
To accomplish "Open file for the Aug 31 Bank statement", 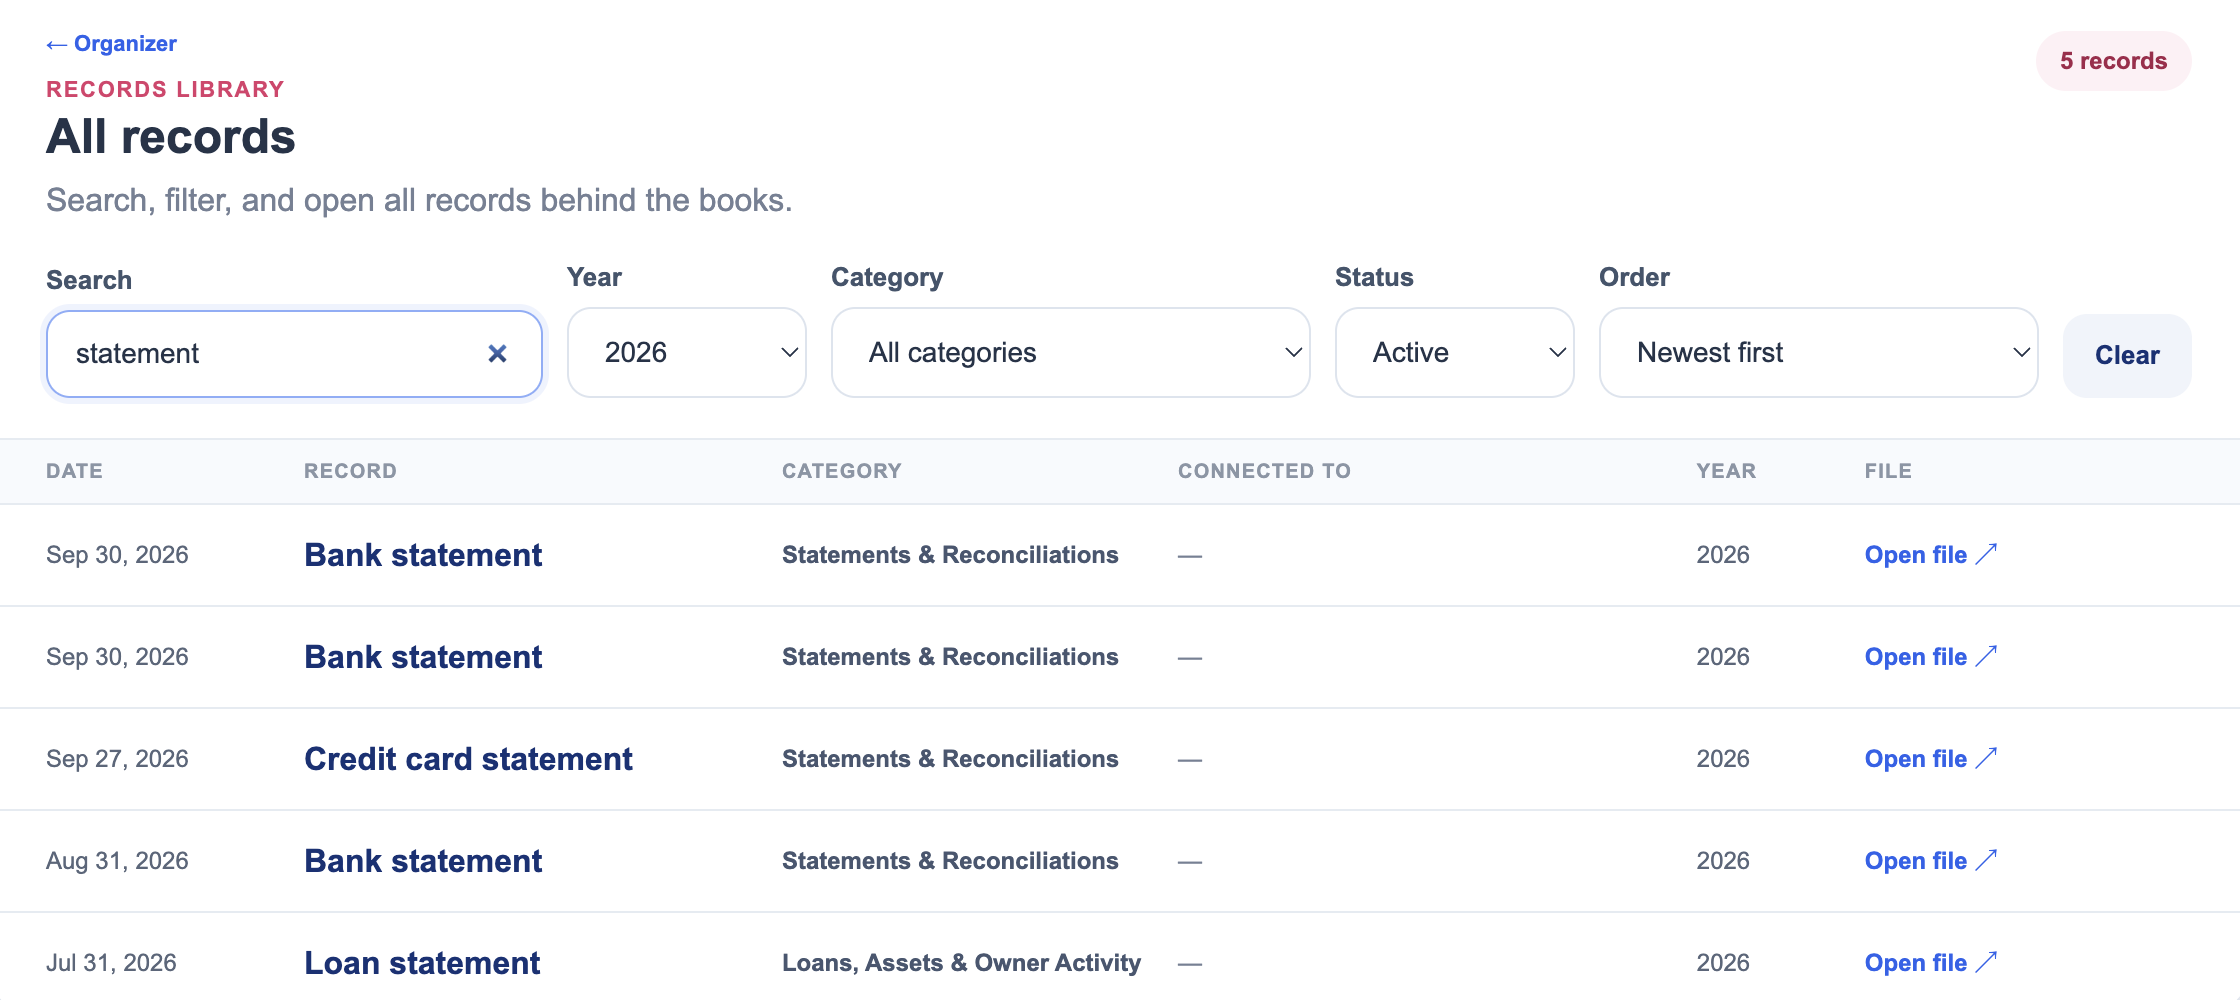I will pyautogui.click(x=1930, y=861).
